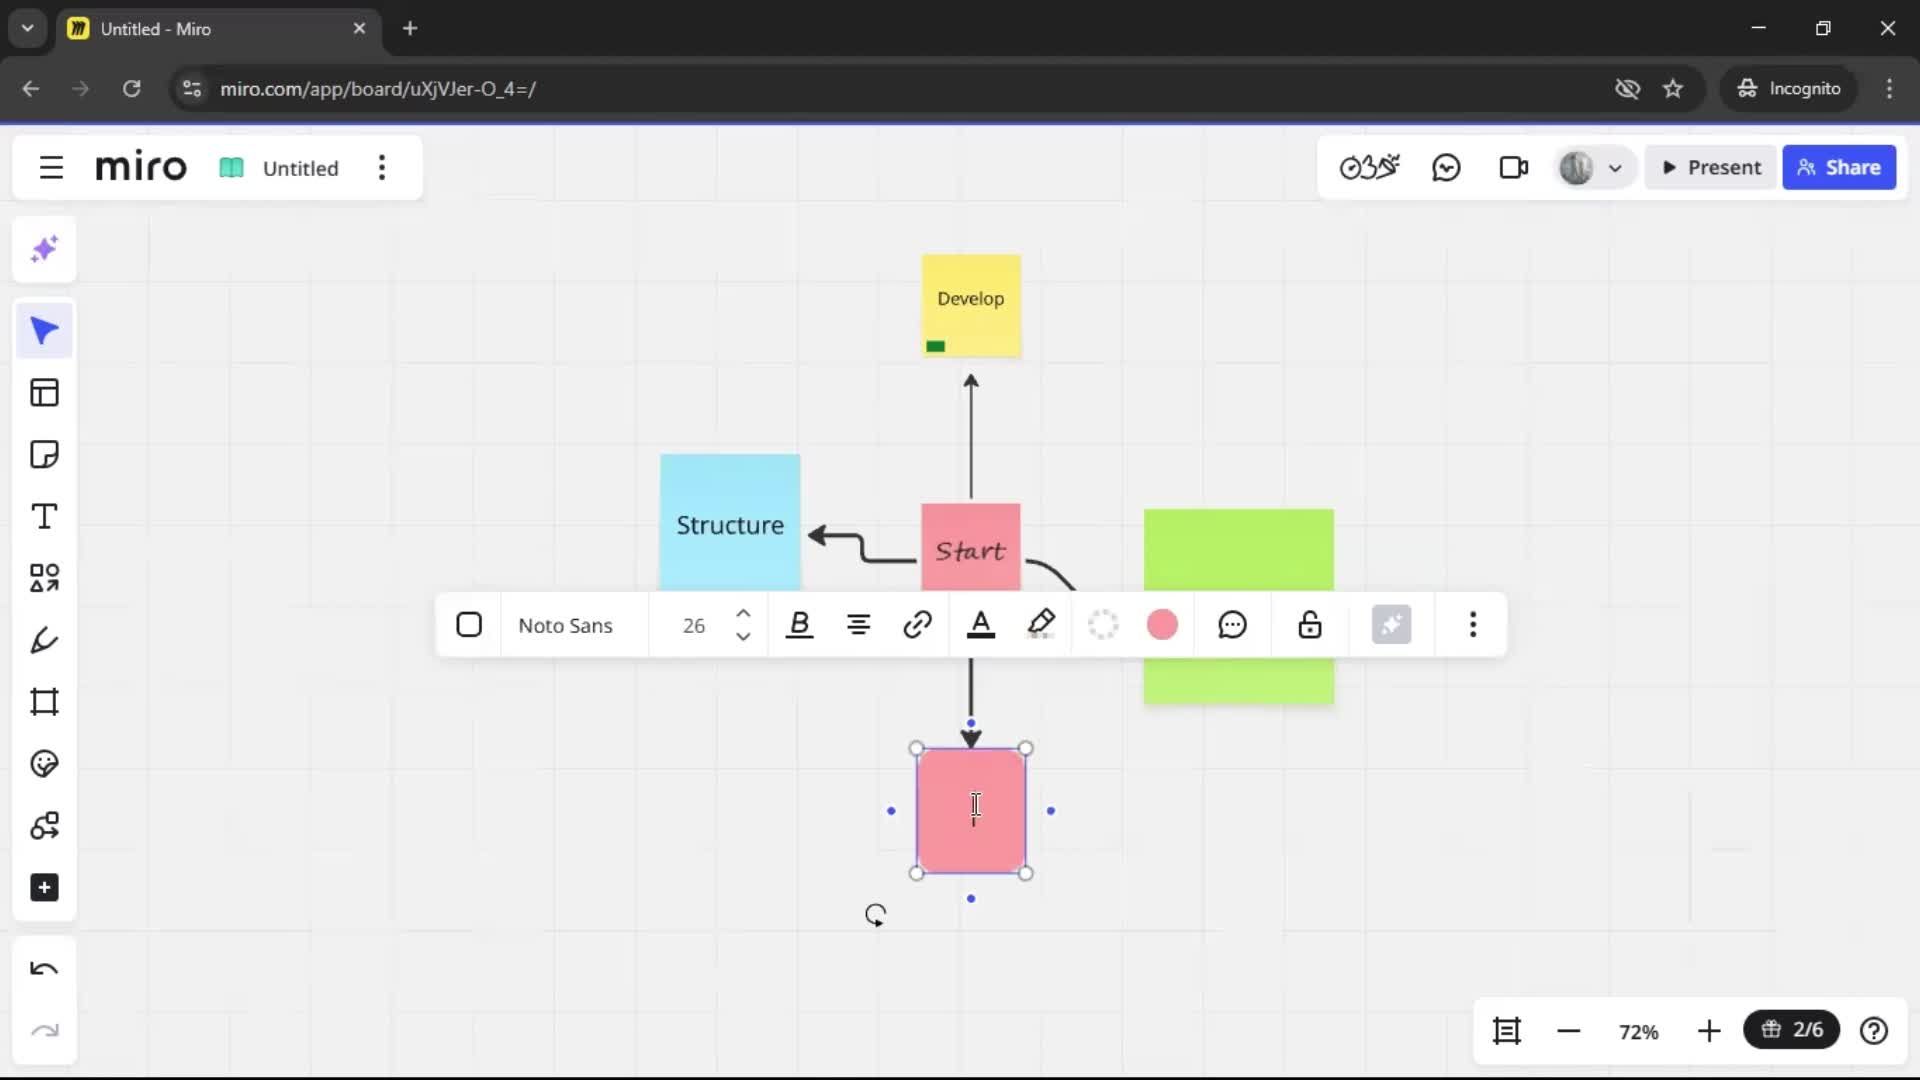Select the Frame tool in sidebar

click(44, 702)
